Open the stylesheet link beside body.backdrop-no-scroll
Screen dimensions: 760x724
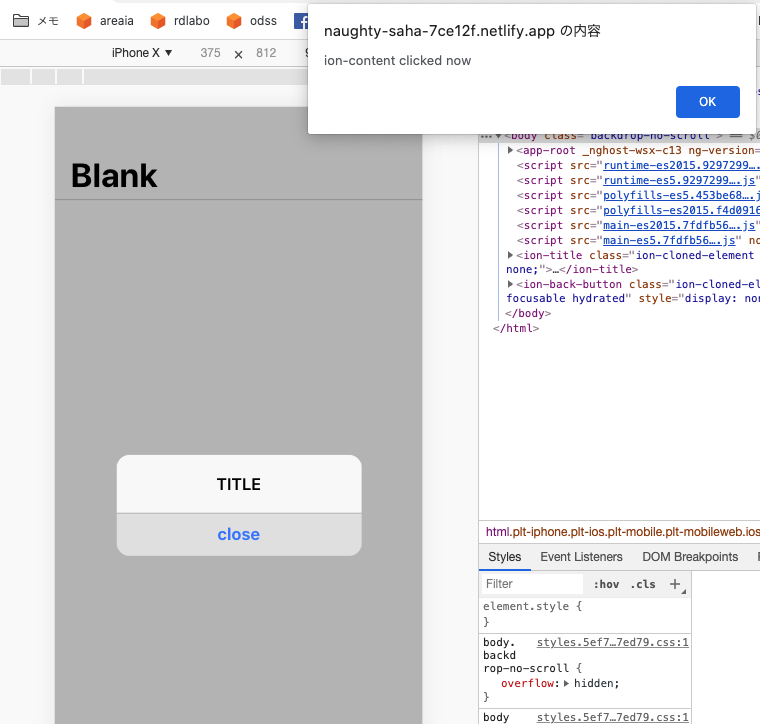612,642
